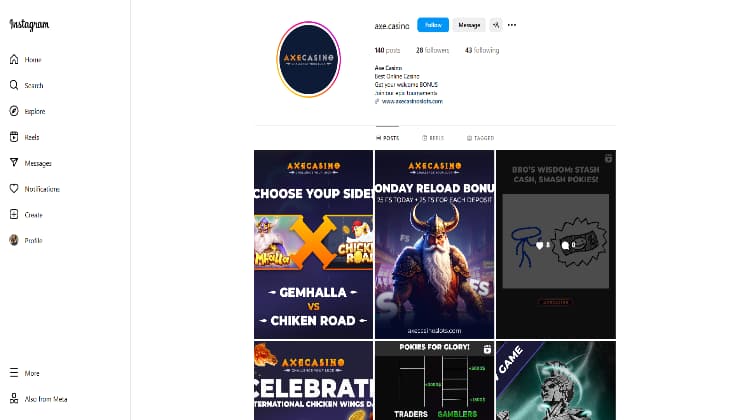The width and height of the screenshot is (740, 420).
Task: Click the similar accounts suggestion icon button
Action: [x=496, y=25]
